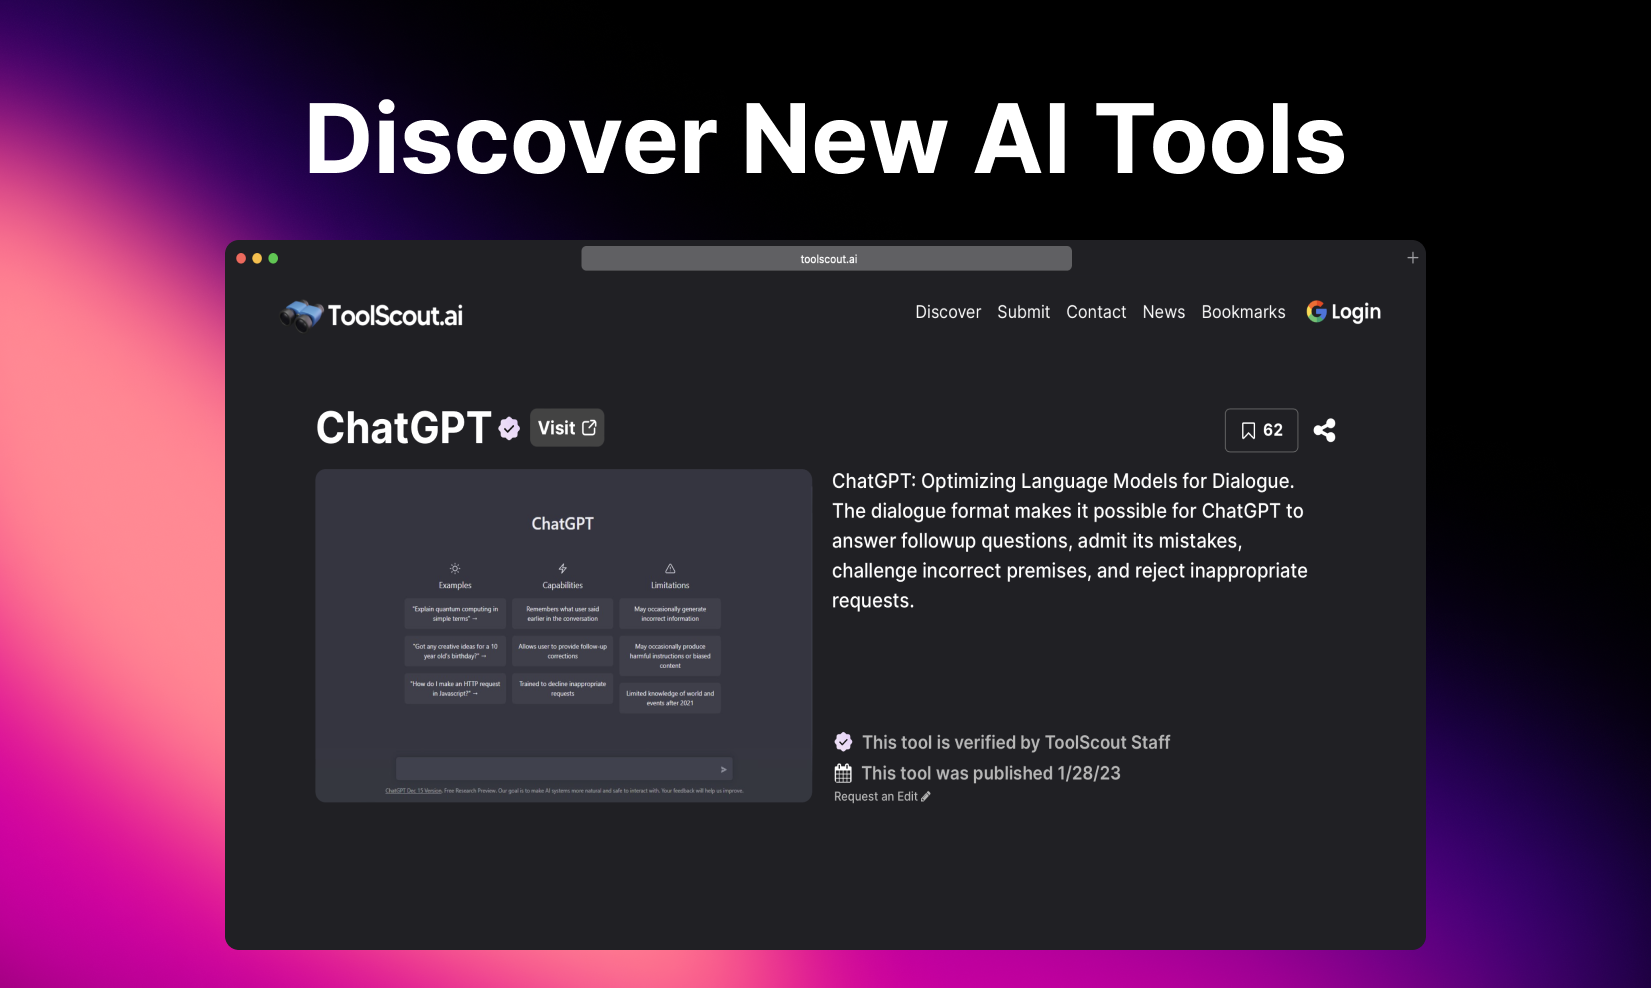Click the yellow minimize window dot

tap(257, 258)
